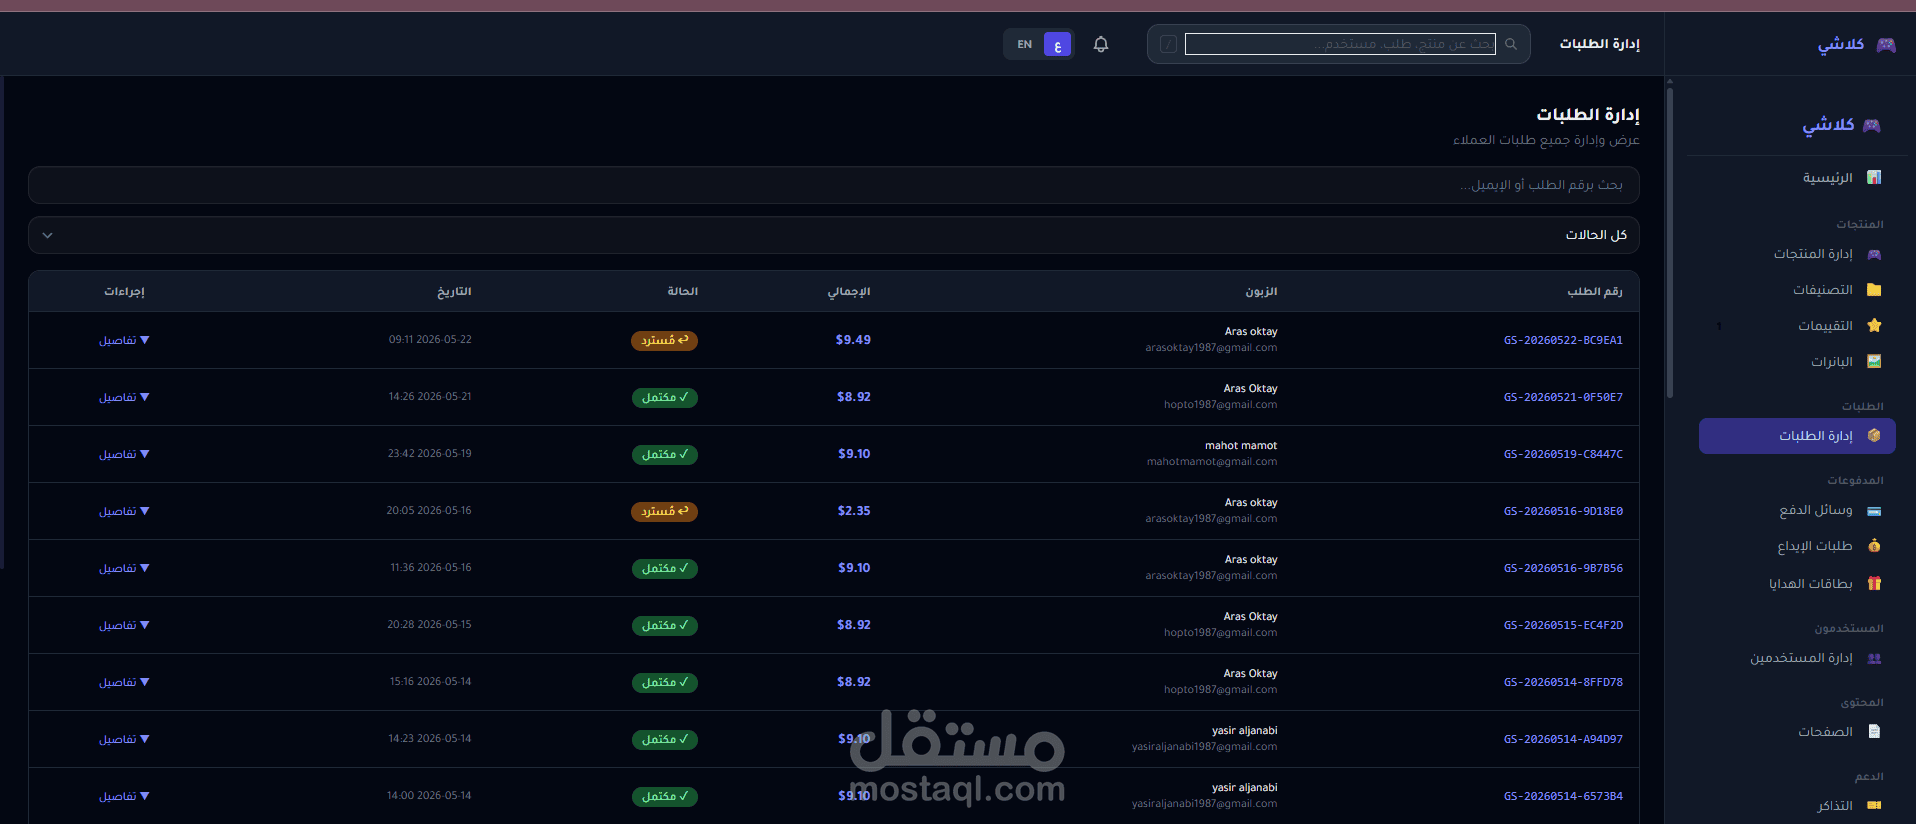Focus the order number or email search field
Screen dimensions: 1916x824
tap(834, 185)
